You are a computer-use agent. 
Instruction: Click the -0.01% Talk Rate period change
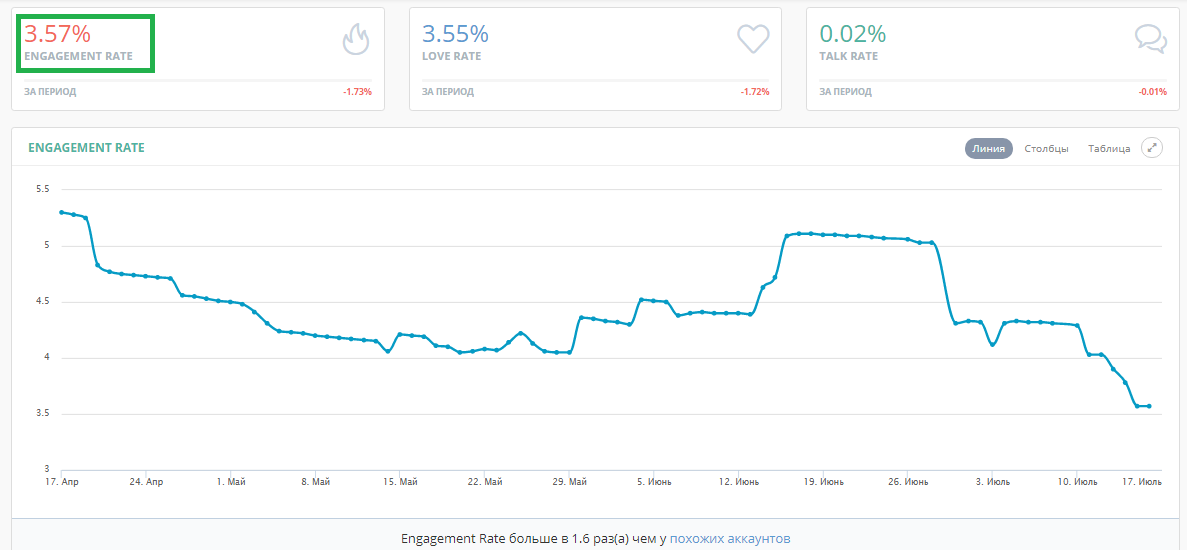coord(1152,92)
